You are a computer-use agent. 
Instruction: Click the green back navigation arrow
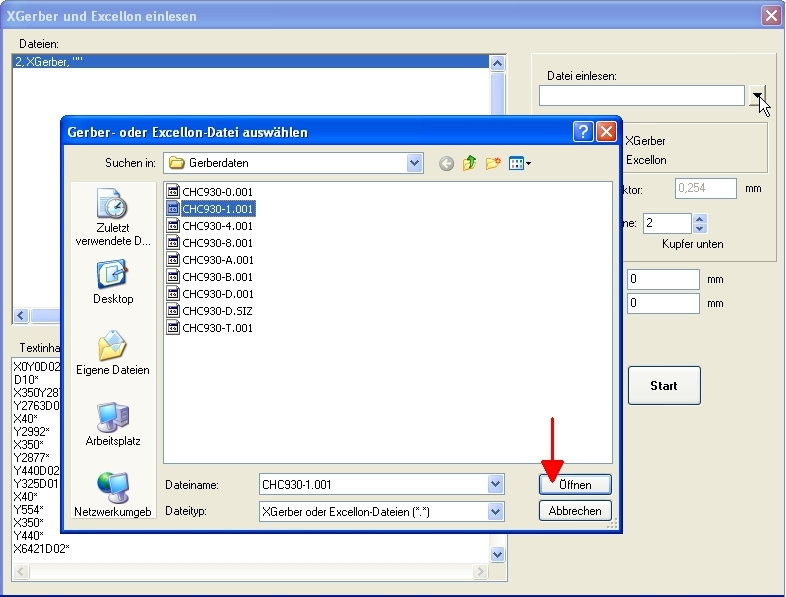446,164
